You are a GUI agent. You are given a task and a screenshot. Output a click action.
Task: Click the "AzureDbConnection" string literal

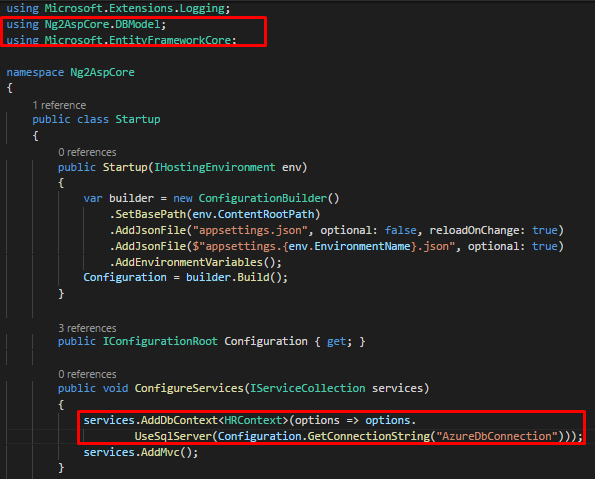click(x=497, y=436)
